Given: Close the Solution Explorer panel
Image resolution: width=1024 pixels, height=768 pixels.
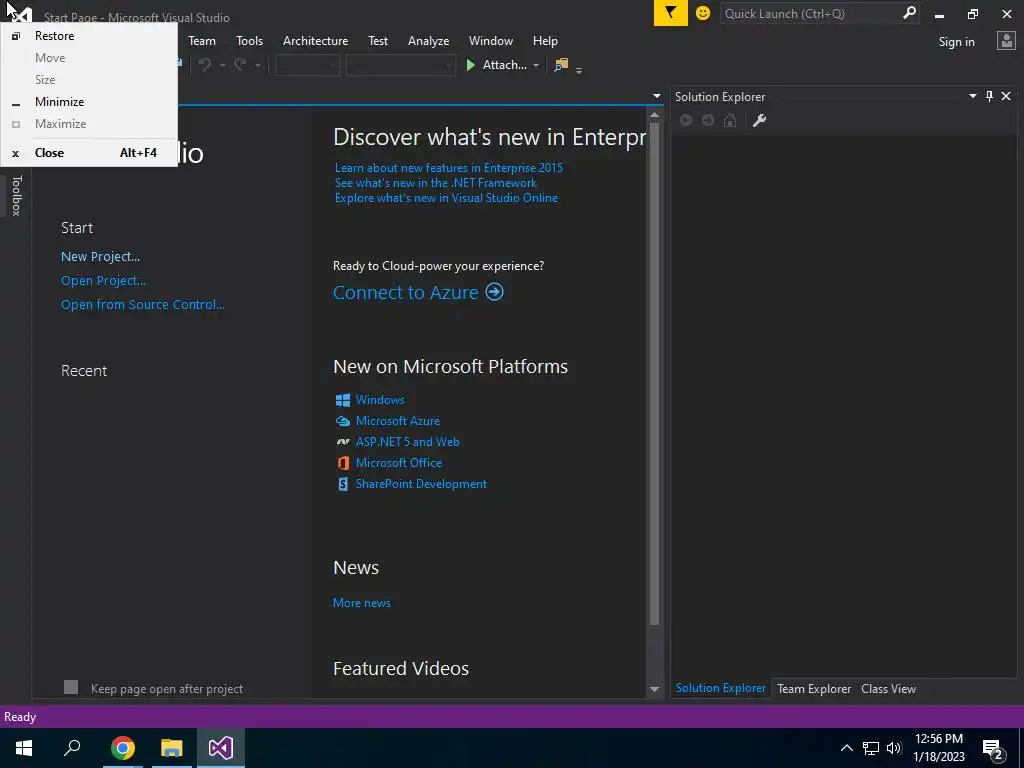Looking at the screenshot, I should click(x=1006, y=96).
